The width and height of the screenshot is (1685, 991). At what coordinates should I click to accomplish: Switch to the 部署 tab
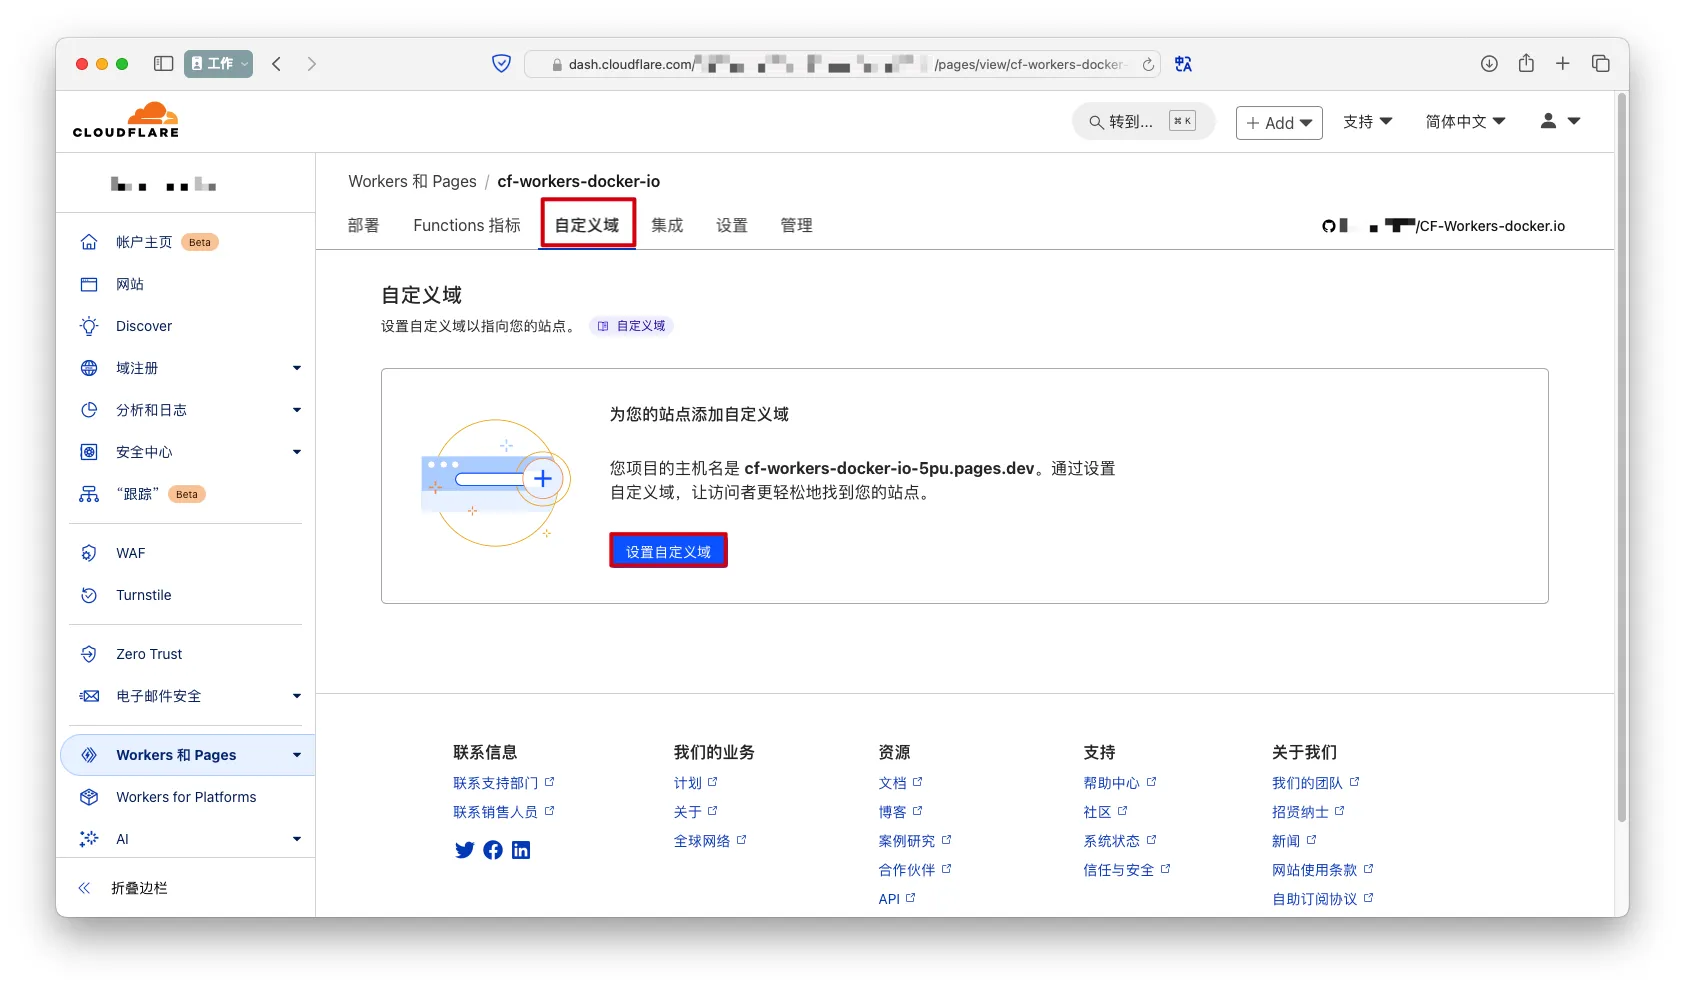pos(363,226)
